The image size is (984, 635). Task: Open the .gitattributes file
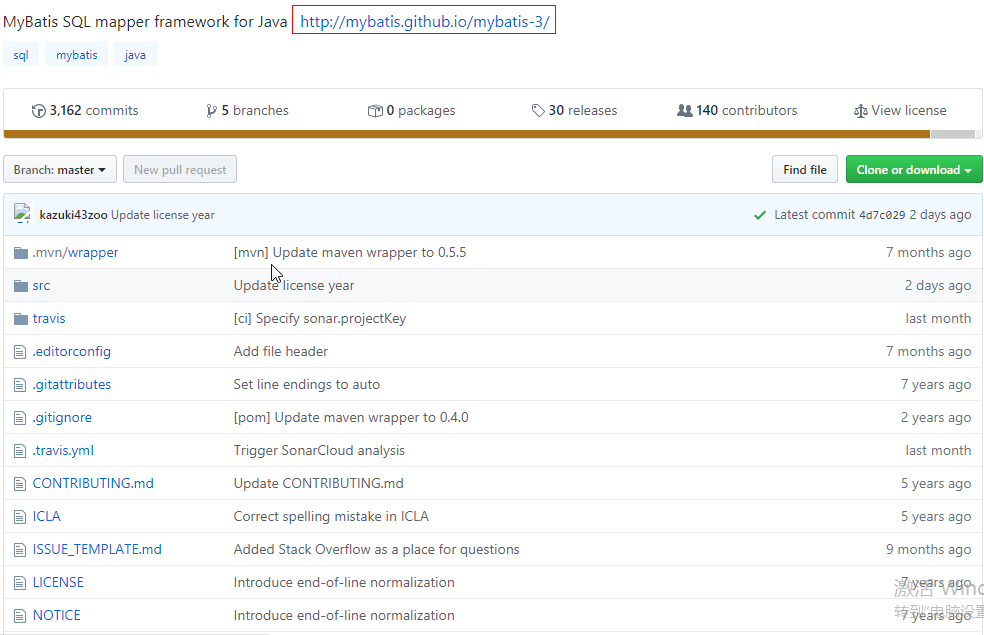coord(72,384)
